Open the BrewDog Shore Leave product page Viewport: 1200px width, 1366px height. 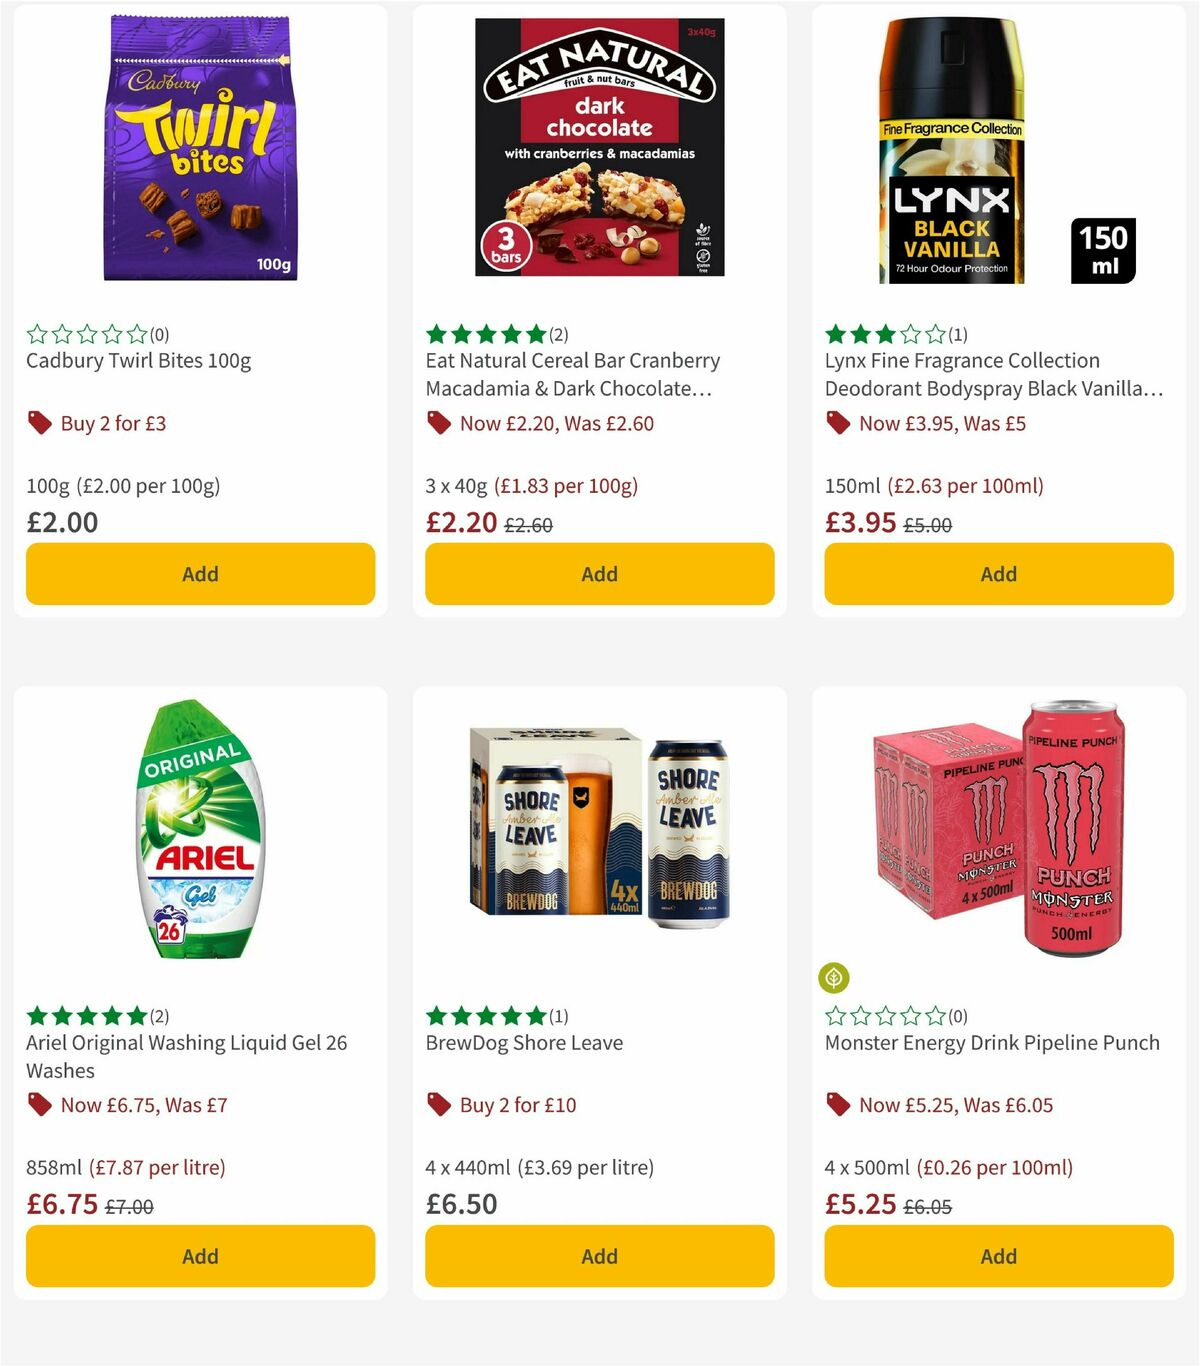tap(524, 1042)
